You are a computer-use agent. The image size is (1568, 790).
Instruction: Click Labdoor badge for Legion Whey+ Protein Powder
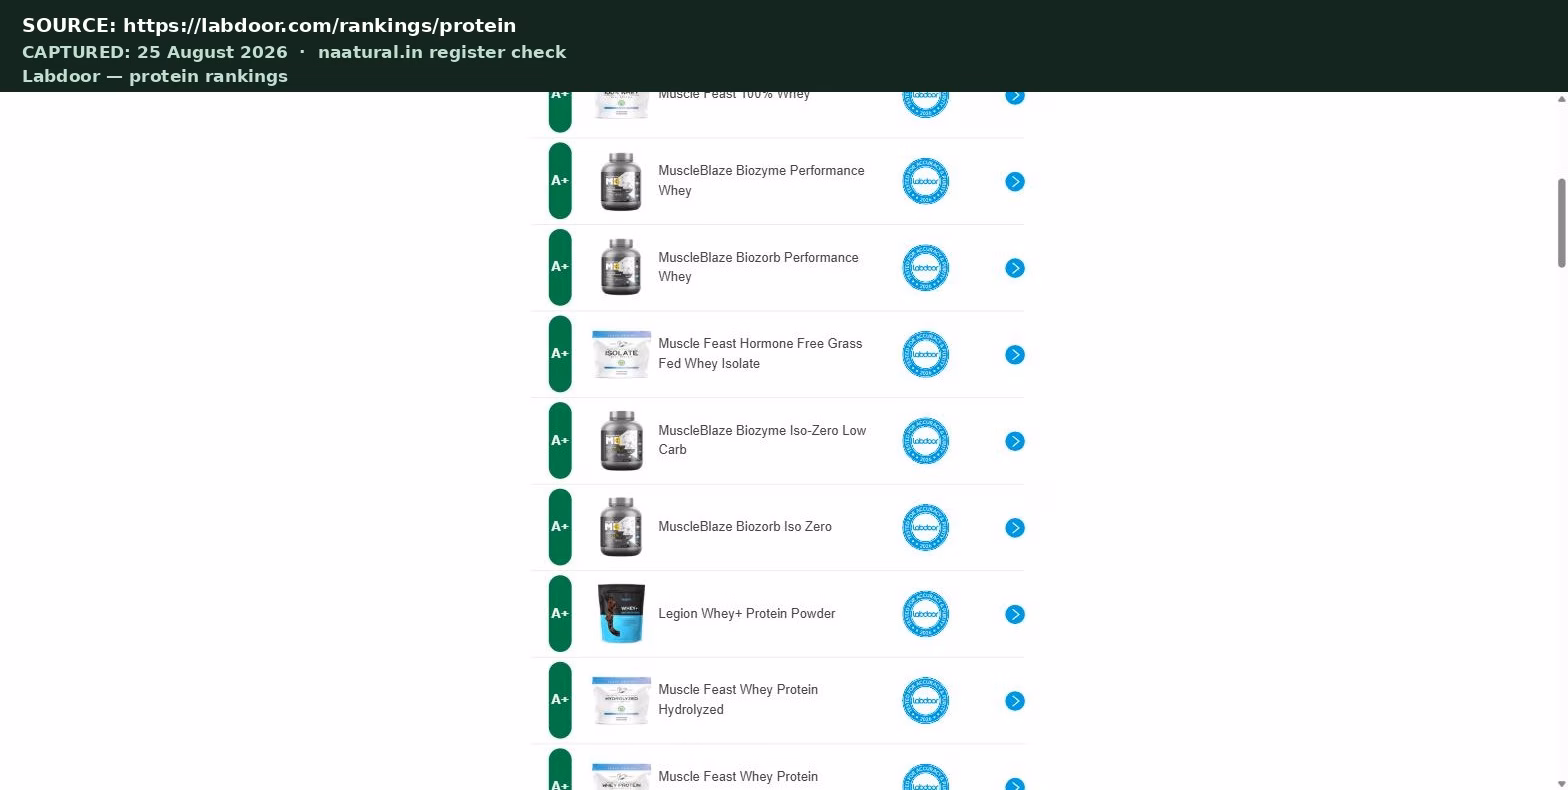(925, 614)
